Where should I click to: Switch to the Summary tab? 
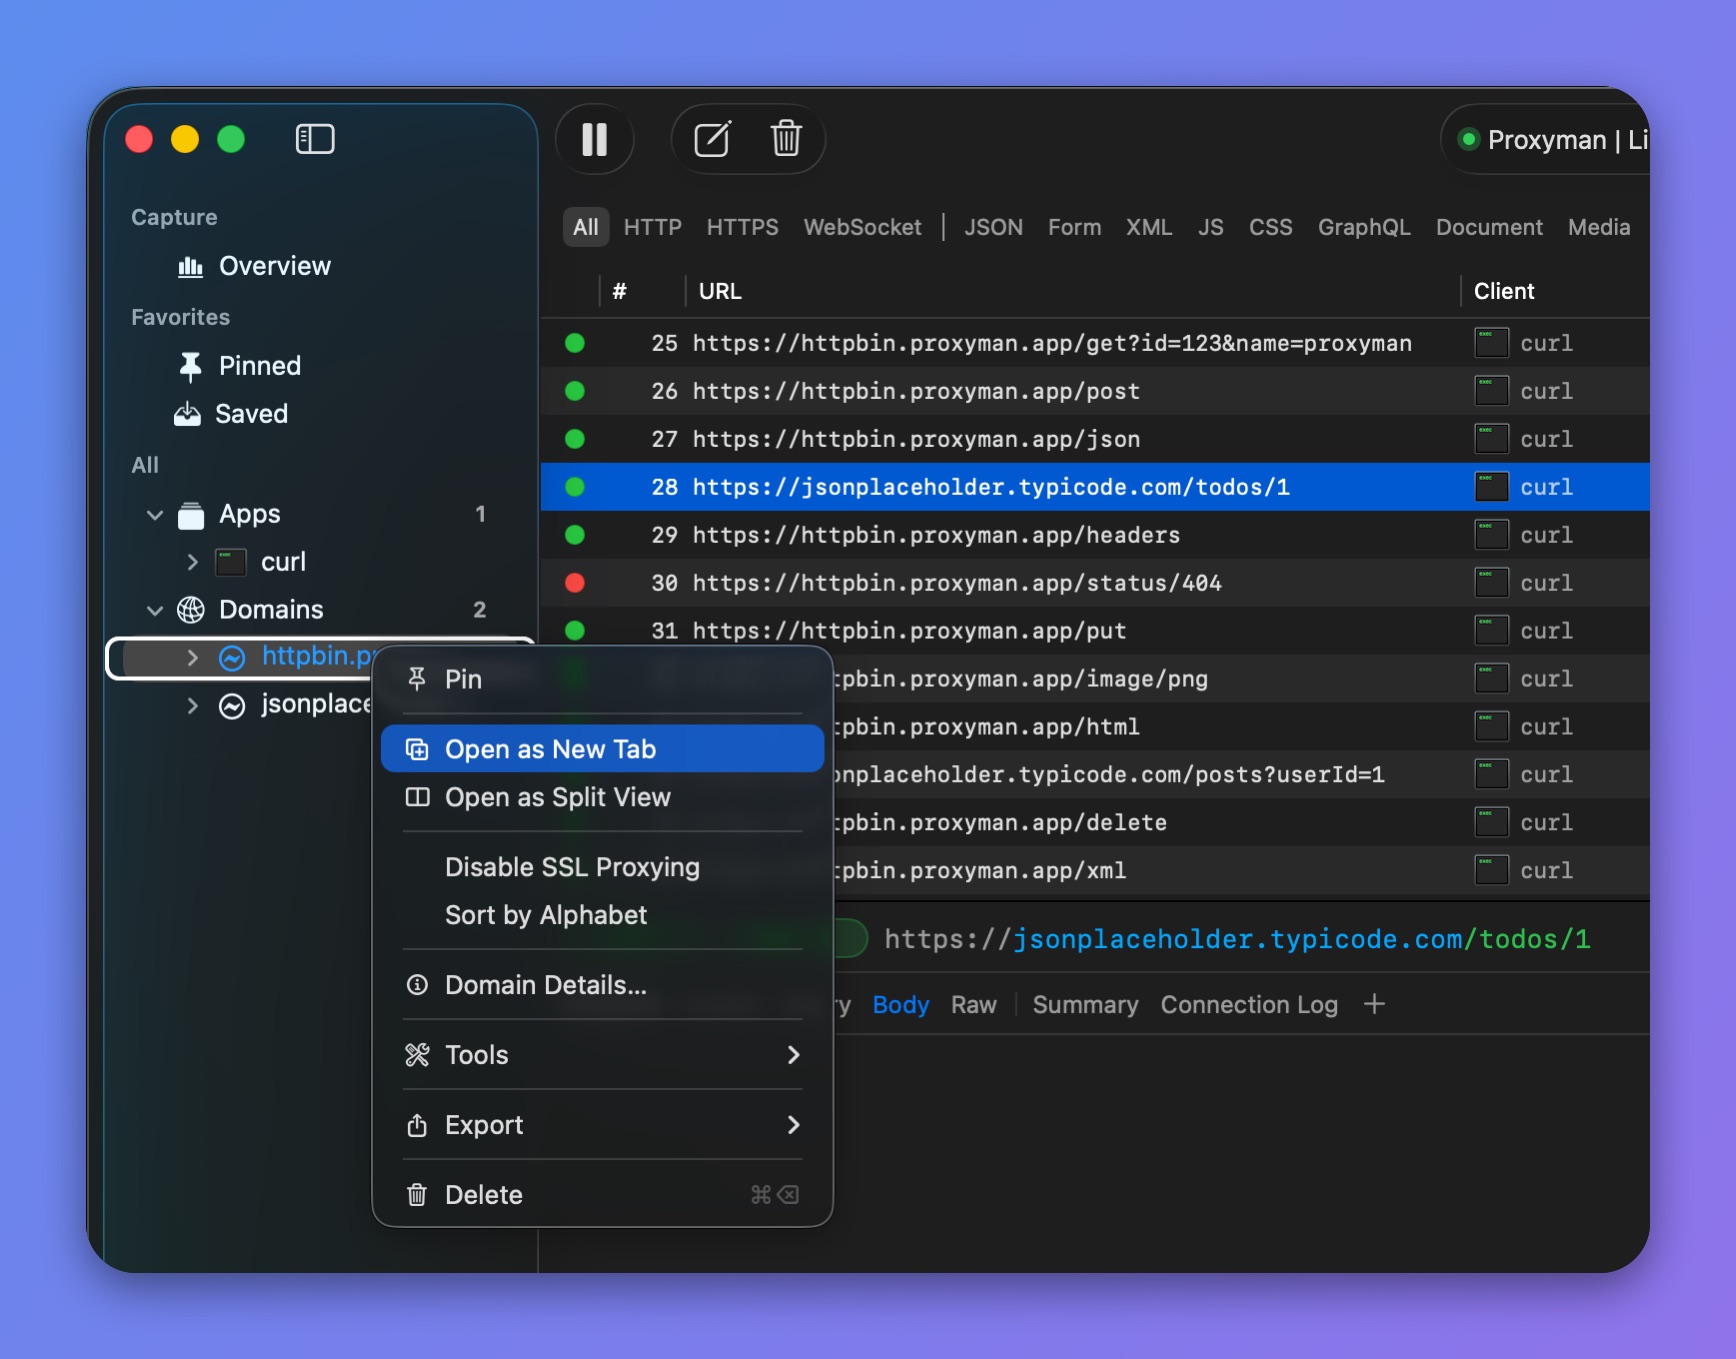click(1085, 1005)
